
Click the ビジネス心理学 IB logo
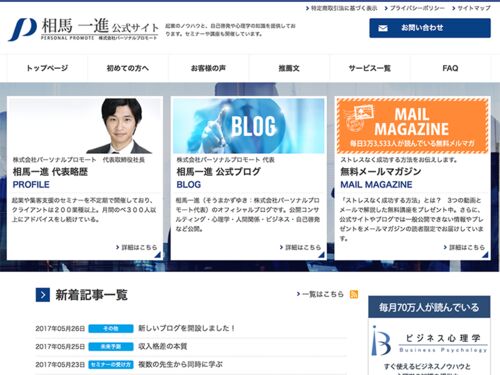coord(381,341)
